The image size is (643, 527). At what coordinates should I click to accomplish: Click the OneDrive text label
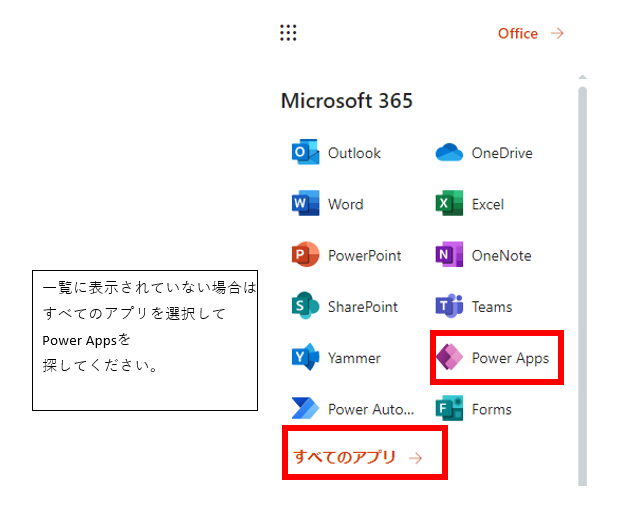click(502, 153)
